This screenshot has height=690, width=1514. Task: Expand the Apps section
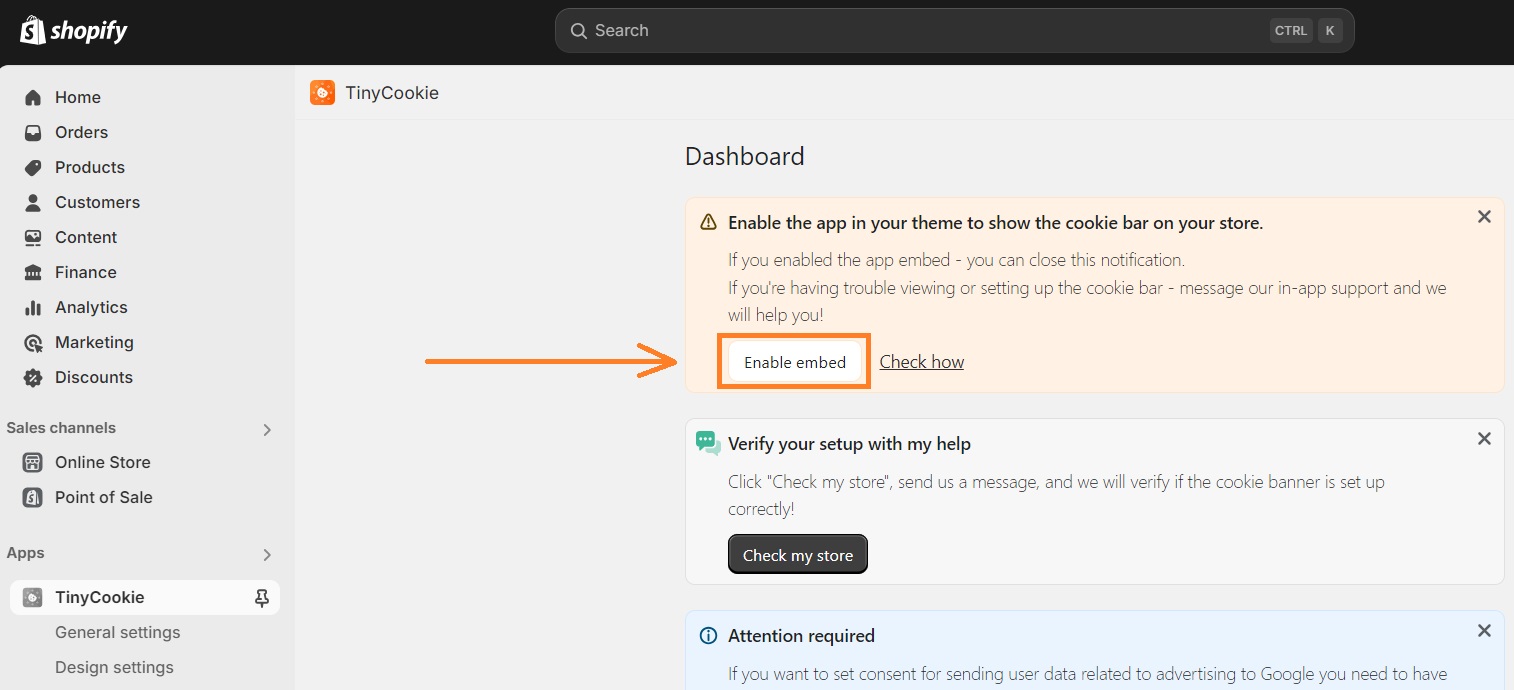(266, 553)
